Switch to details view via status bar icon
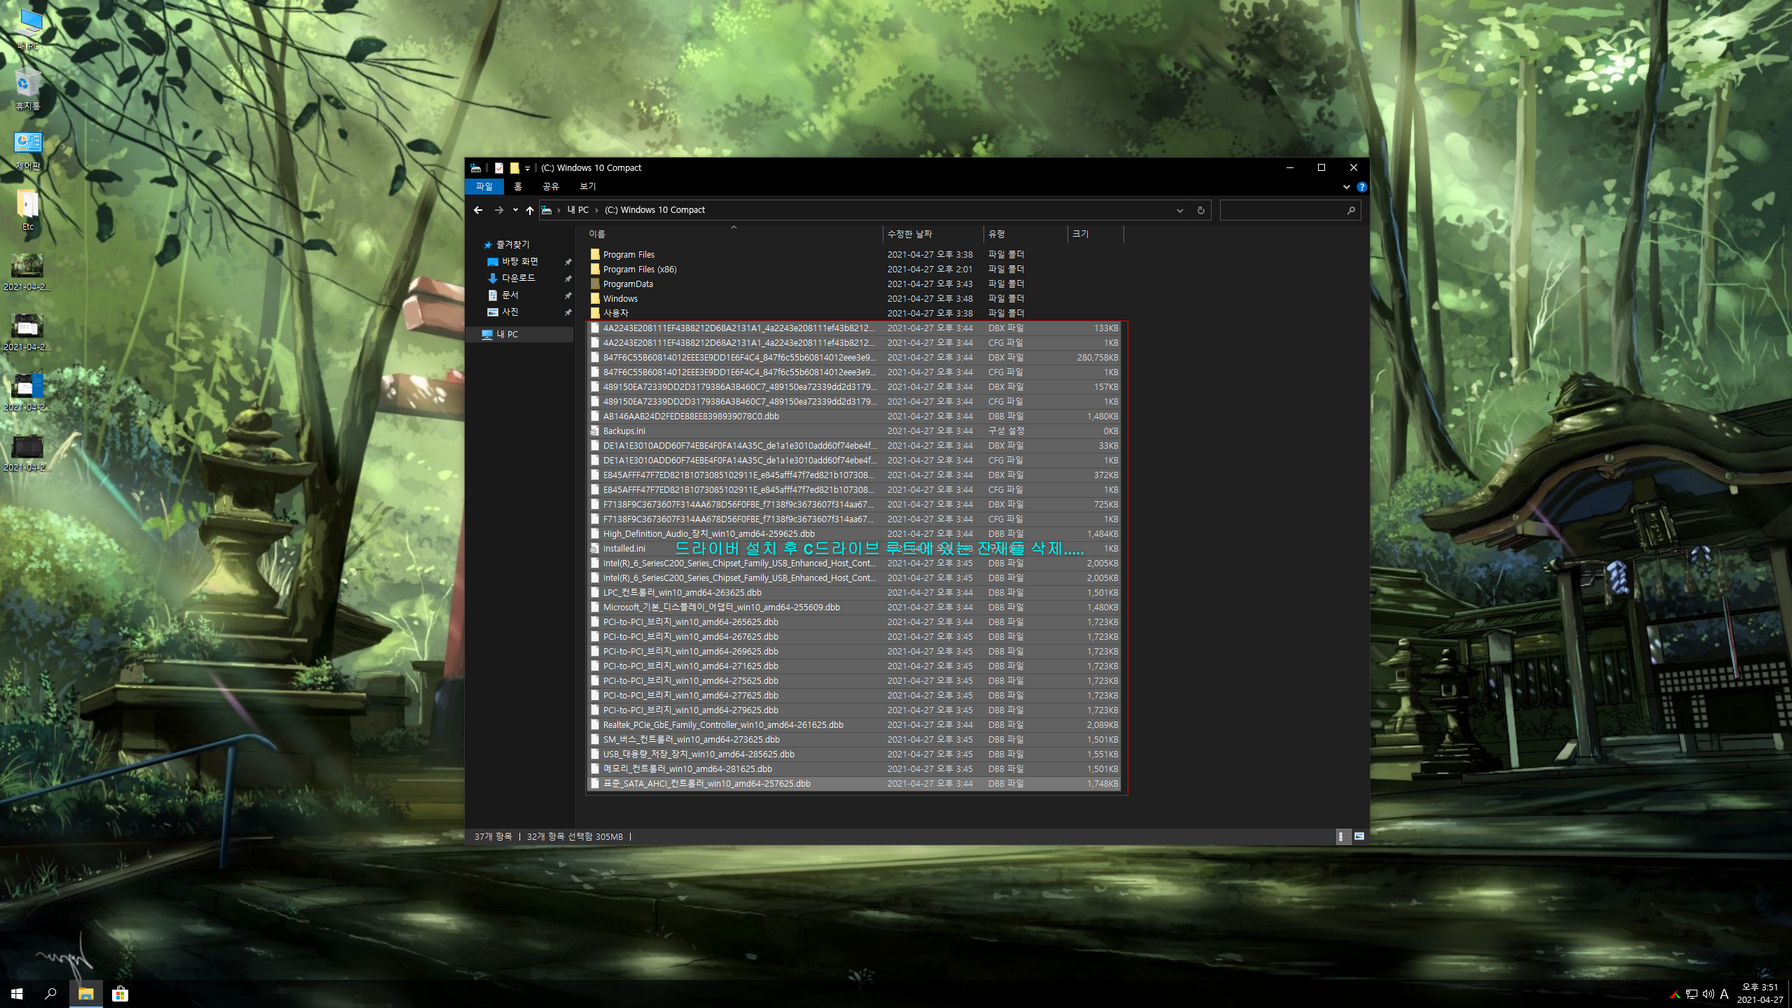 click(1343, 836)
